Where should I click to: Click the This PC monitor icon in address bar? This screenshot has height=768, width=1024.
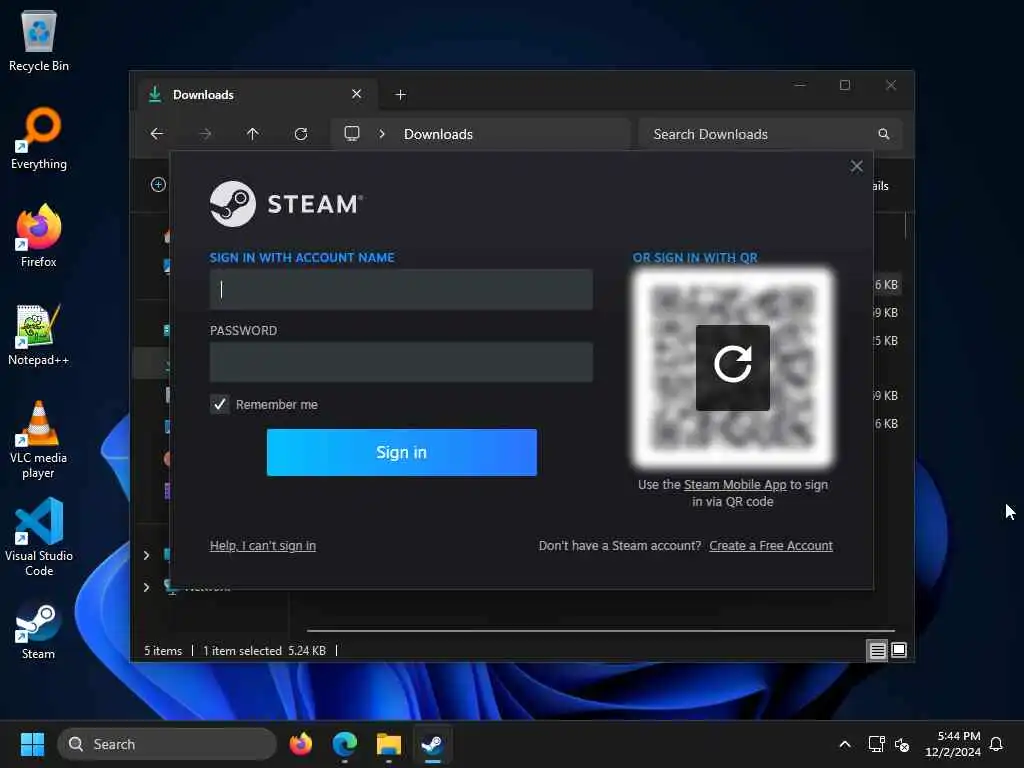[x=351, y=134]
